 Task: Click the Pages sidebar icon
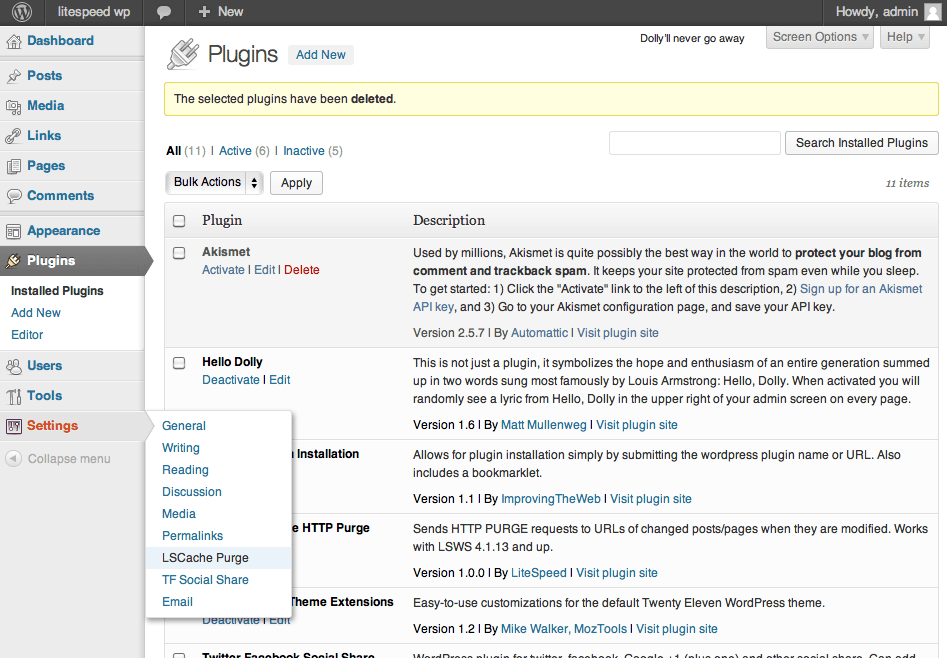[13, 166]
